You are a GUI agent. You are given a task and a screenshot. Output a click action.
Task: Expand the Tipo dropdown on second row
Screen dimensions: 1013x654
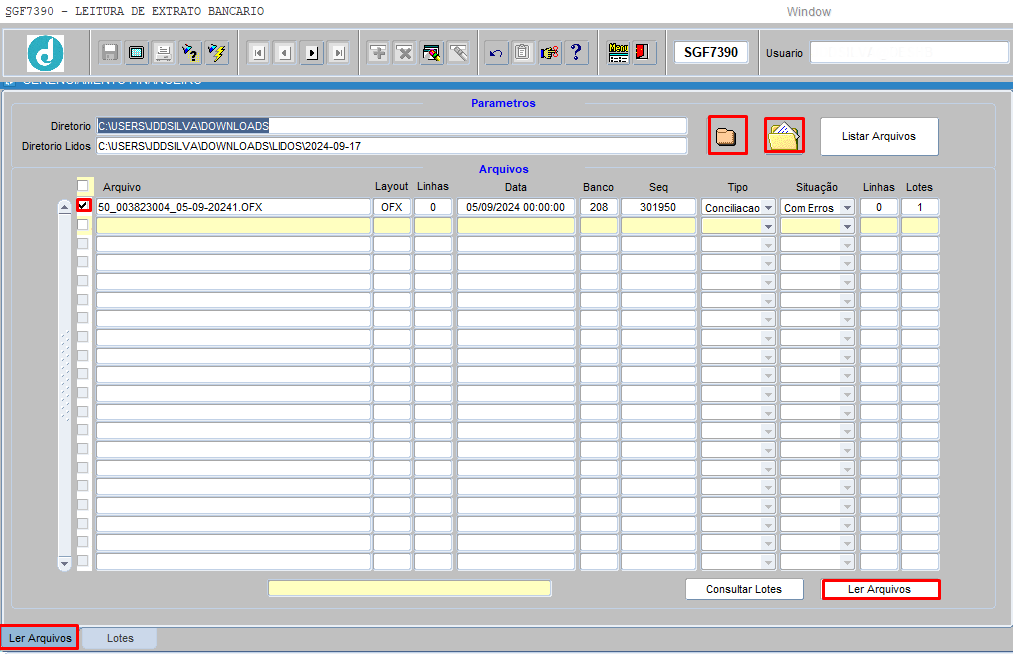click(x=768, y=227)
